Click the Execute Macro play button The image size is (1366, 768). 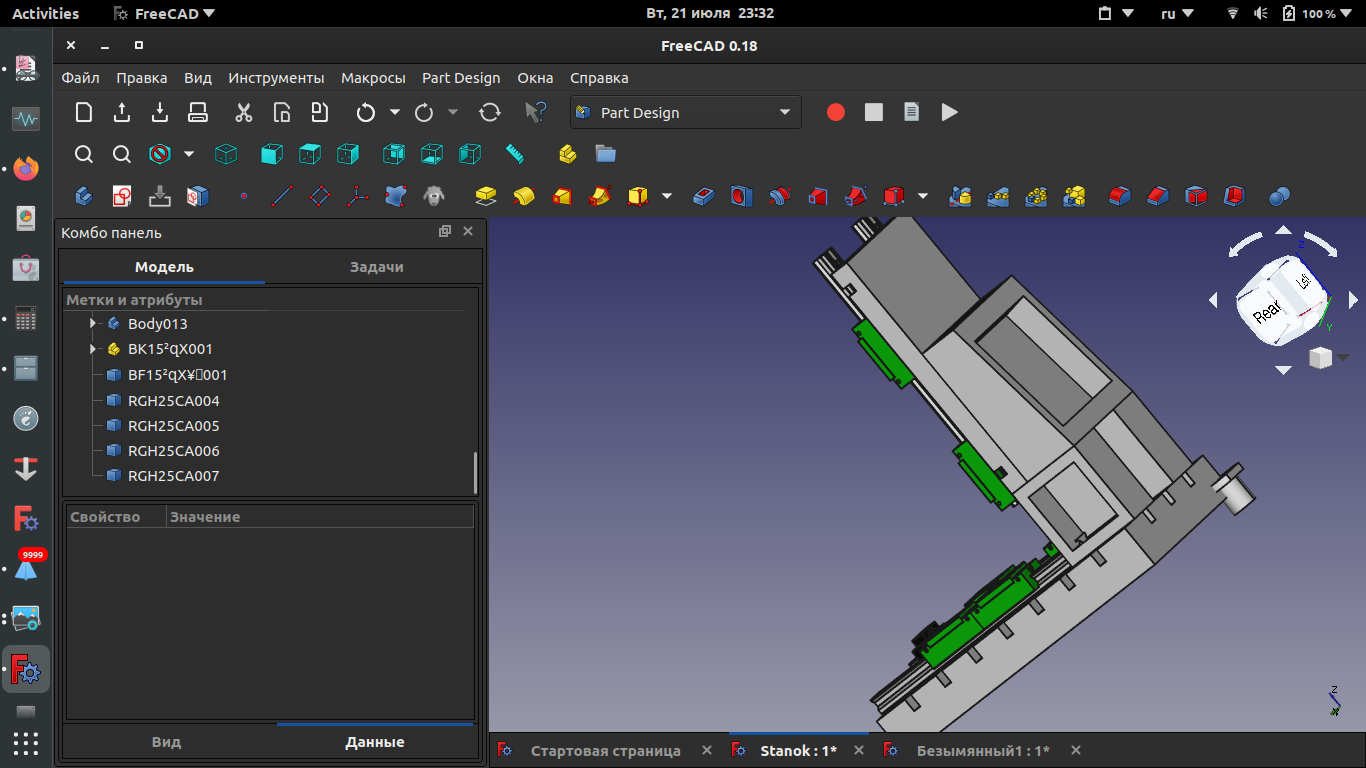(949, 113)
